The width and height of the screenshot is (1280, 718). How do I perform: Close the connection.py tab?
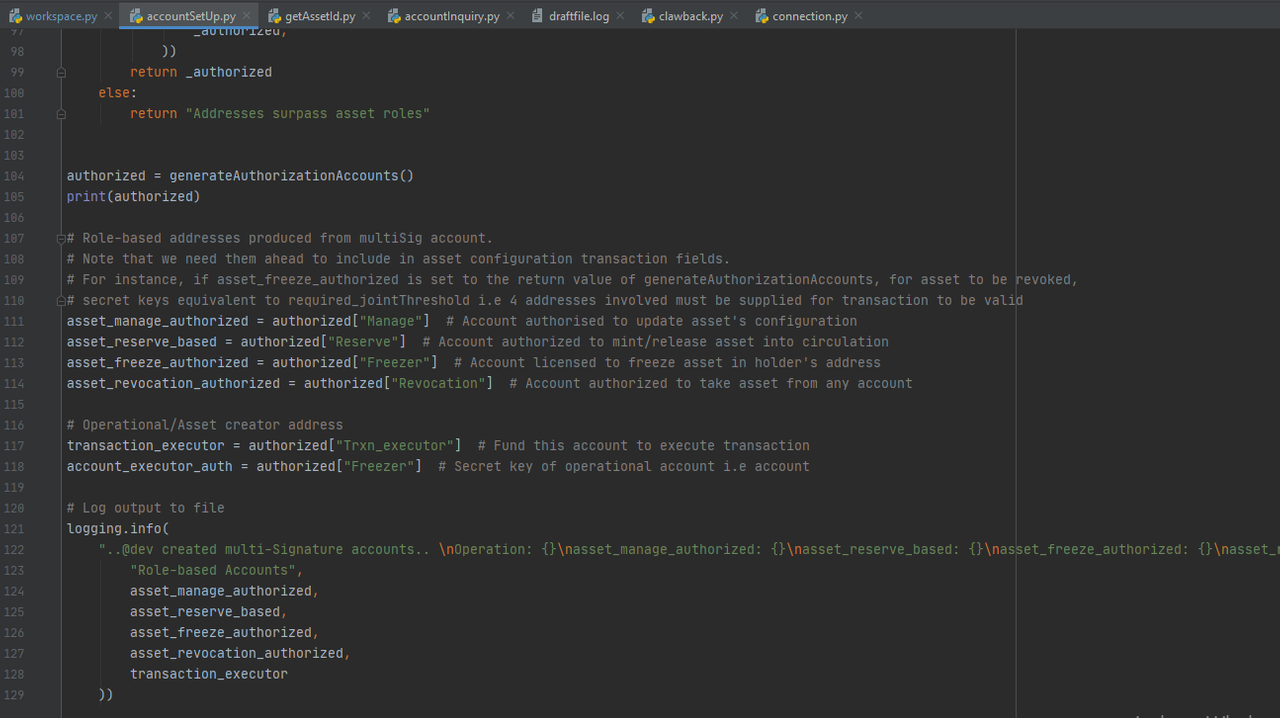point(858,16)
